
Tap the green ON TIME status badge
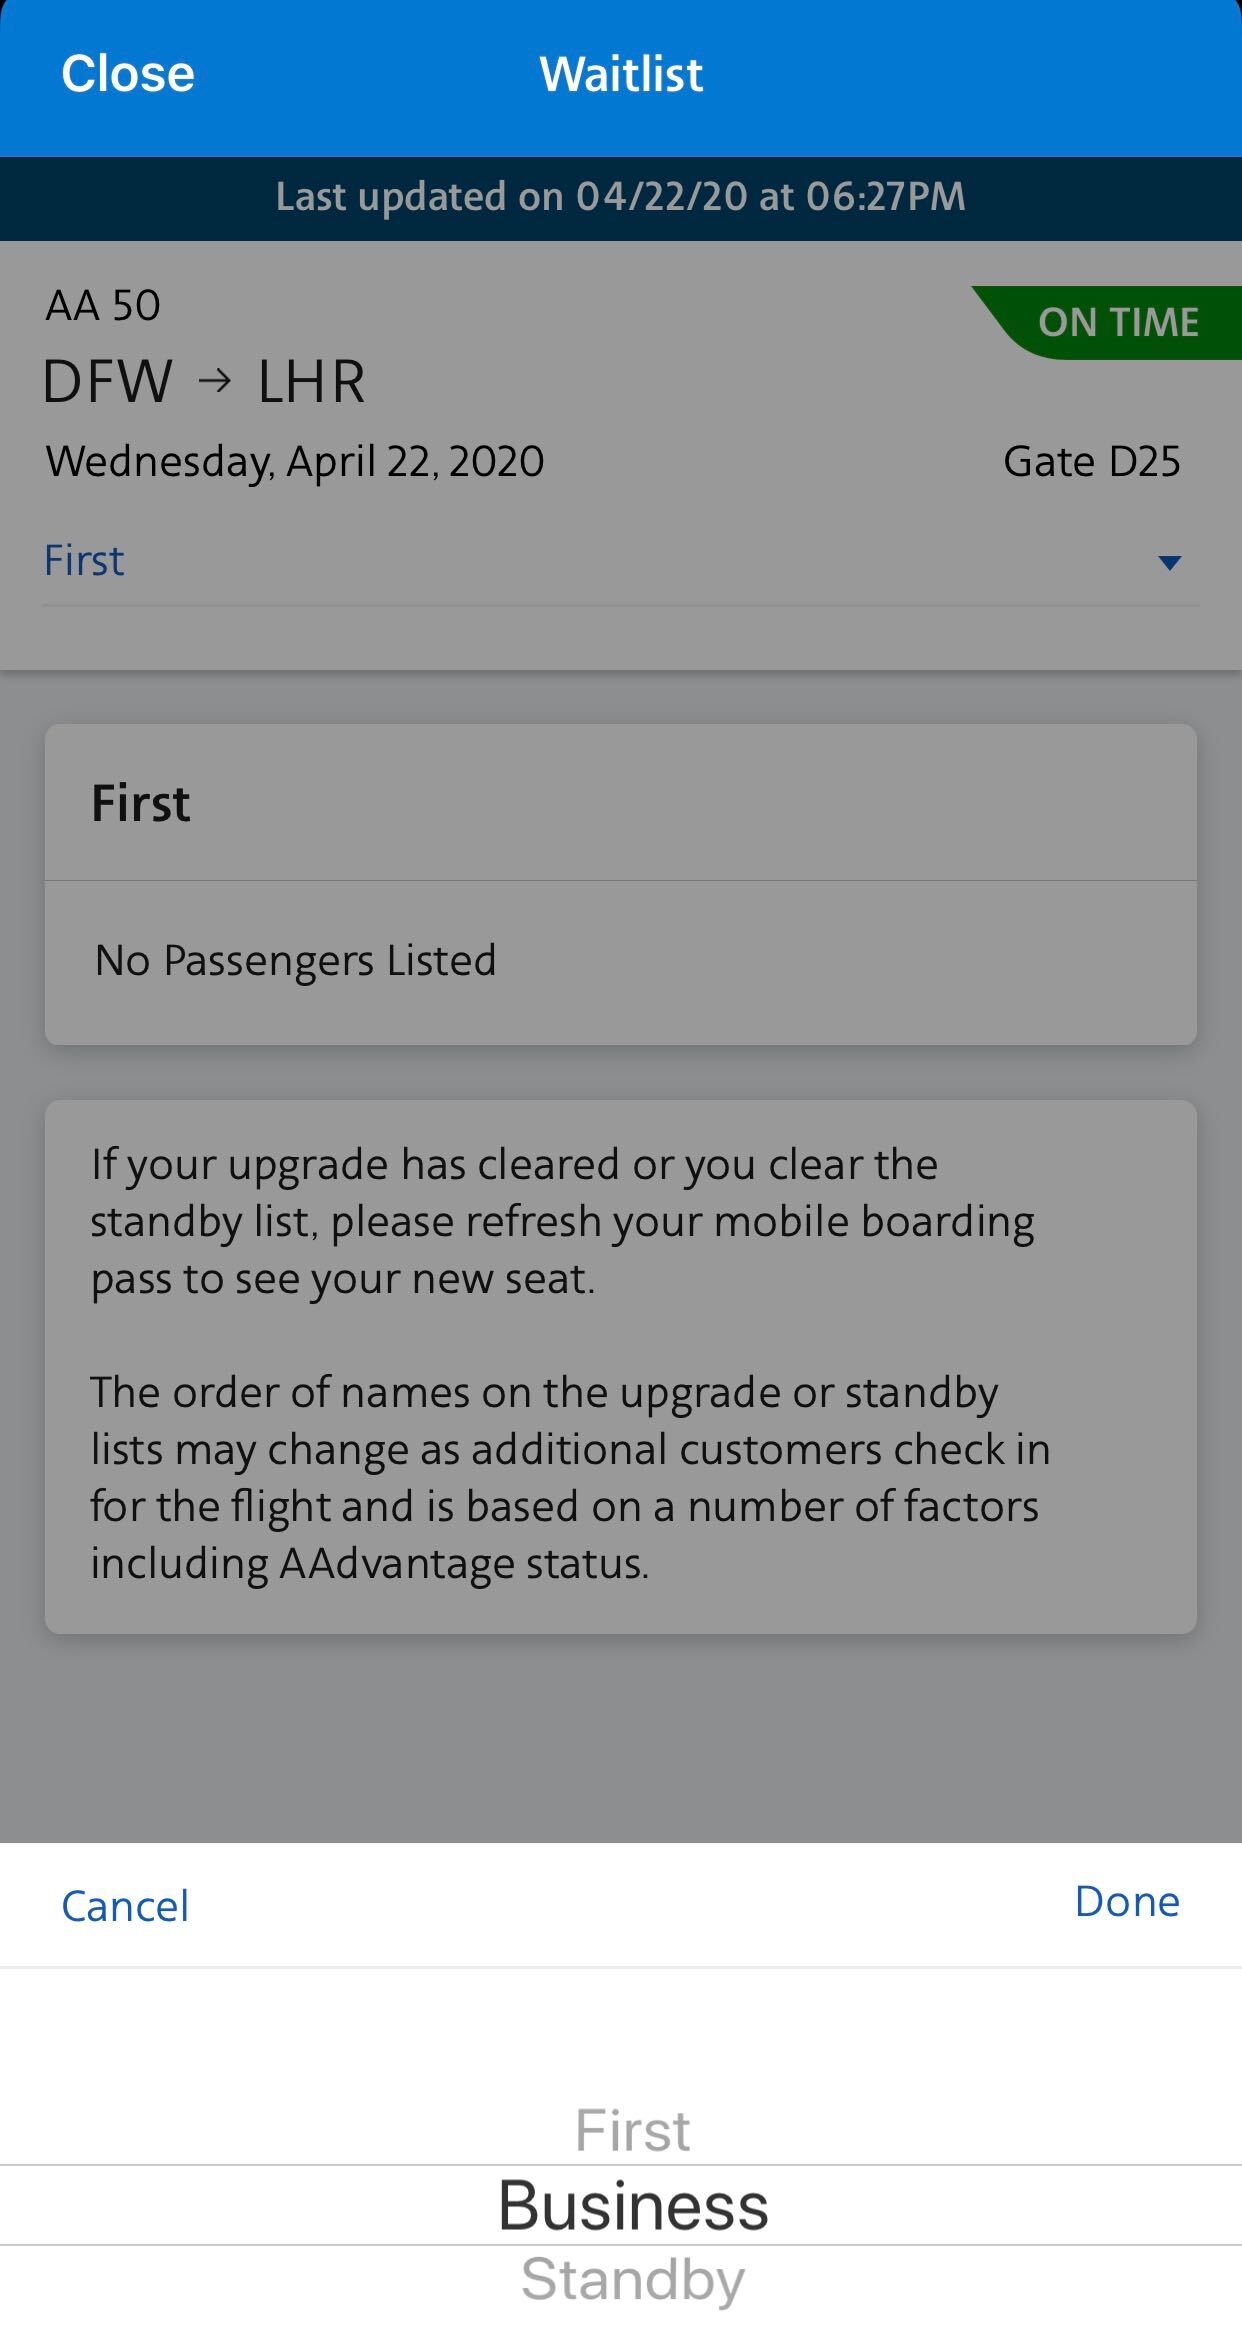coord(1117,322)
